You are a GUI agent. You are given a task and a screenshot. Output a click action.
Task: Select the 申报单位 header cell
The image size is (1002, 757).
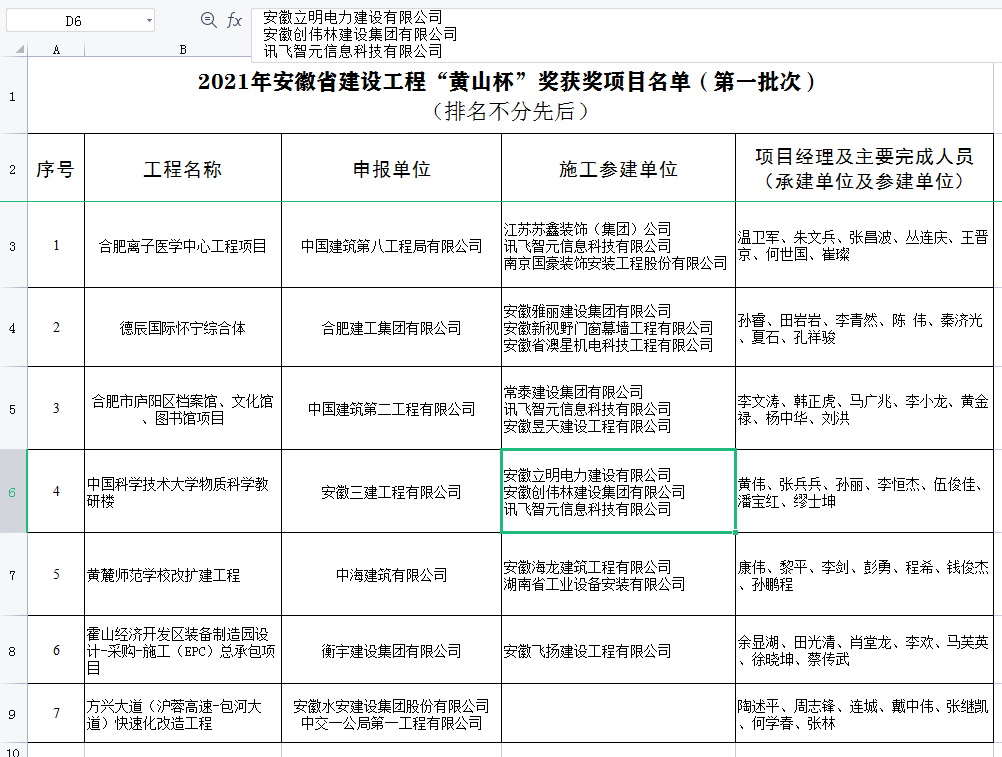391,169
